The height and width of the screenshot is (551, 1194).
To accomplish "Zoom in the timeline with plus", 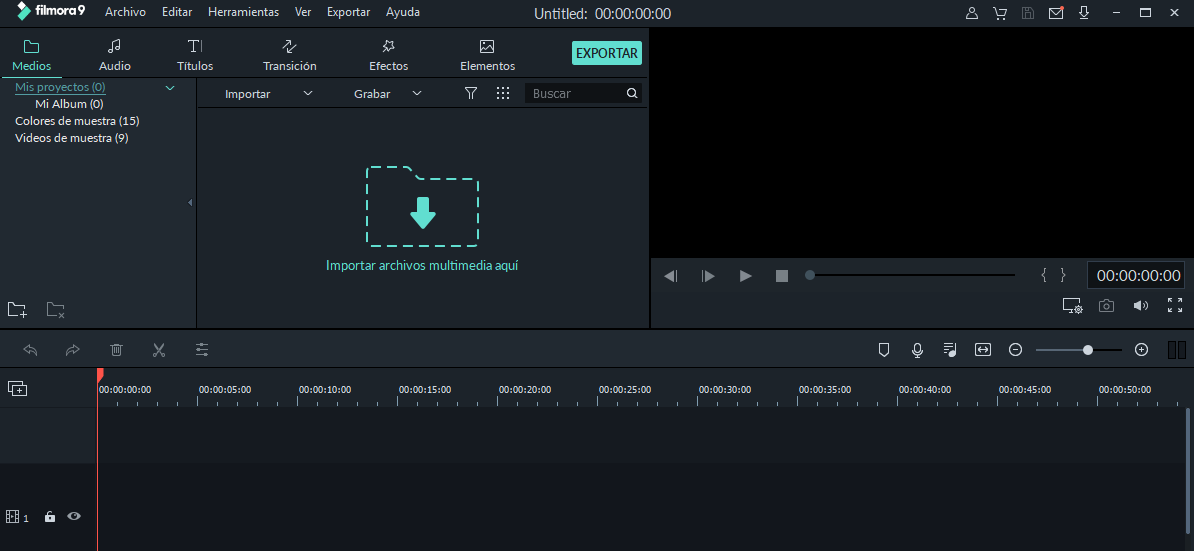I will [x=1141, y=350].
